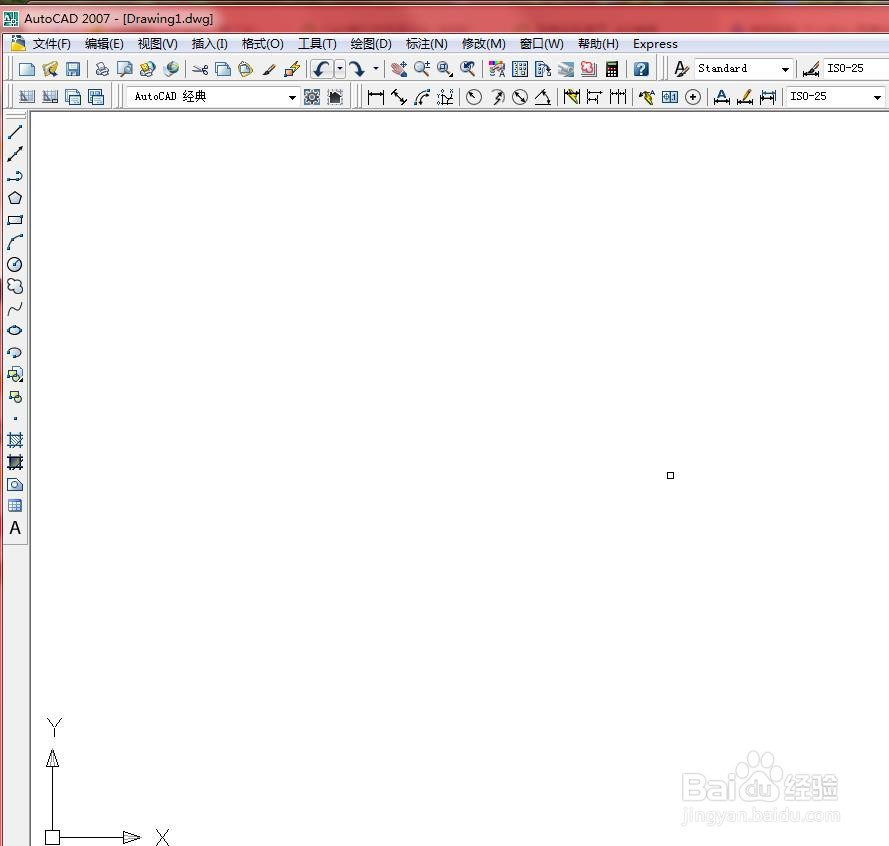This screenshot has width=889, height=846.
Task: Expand the Standard text style dropdown
Action: 785,69
